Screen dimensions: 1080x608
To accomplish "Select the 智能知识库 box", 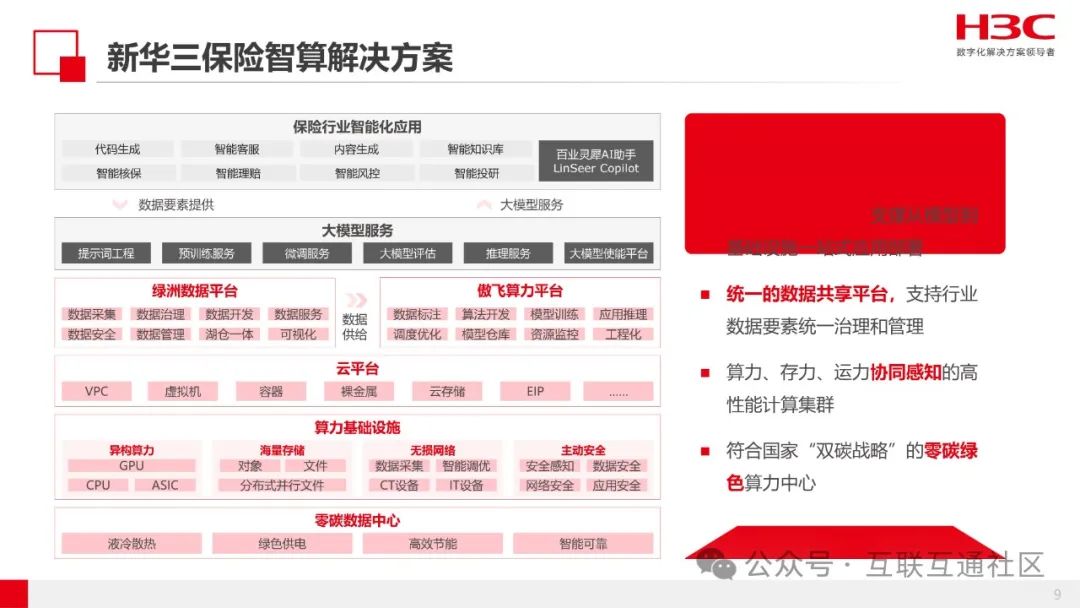I will (475, 149).
